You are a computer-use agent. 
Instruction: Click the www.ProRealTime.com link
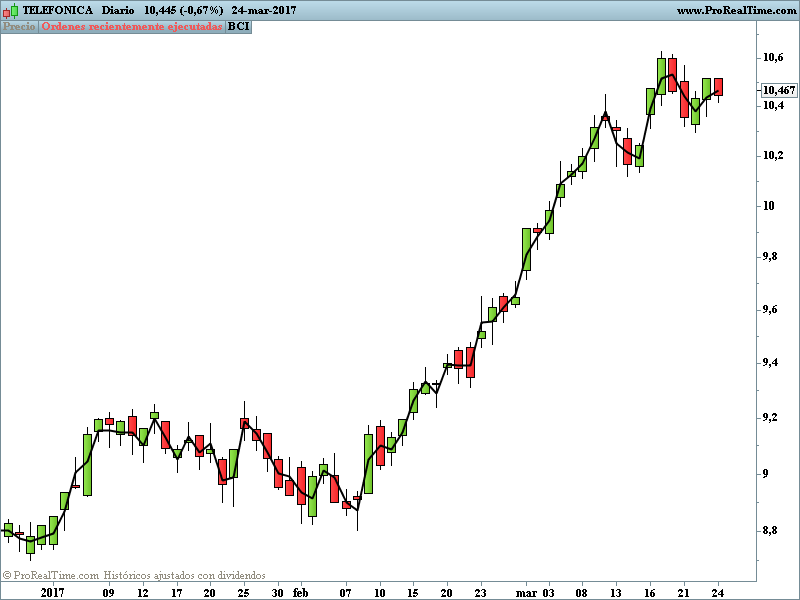pos(736,10)
